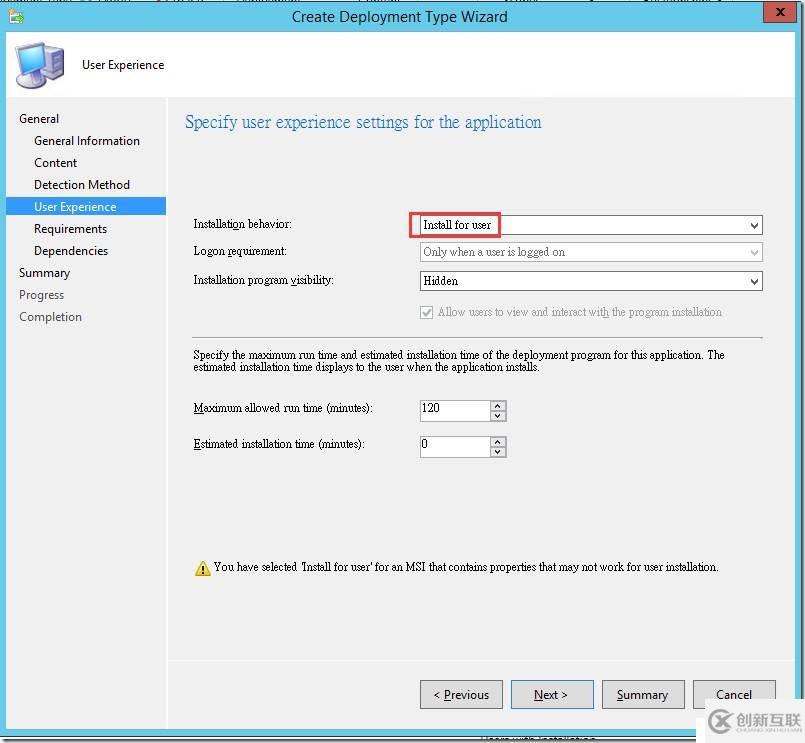Viewport: 805px width, 743px height.
Task: Go to the Dependencies step
Action: click(x=71, y=251)
